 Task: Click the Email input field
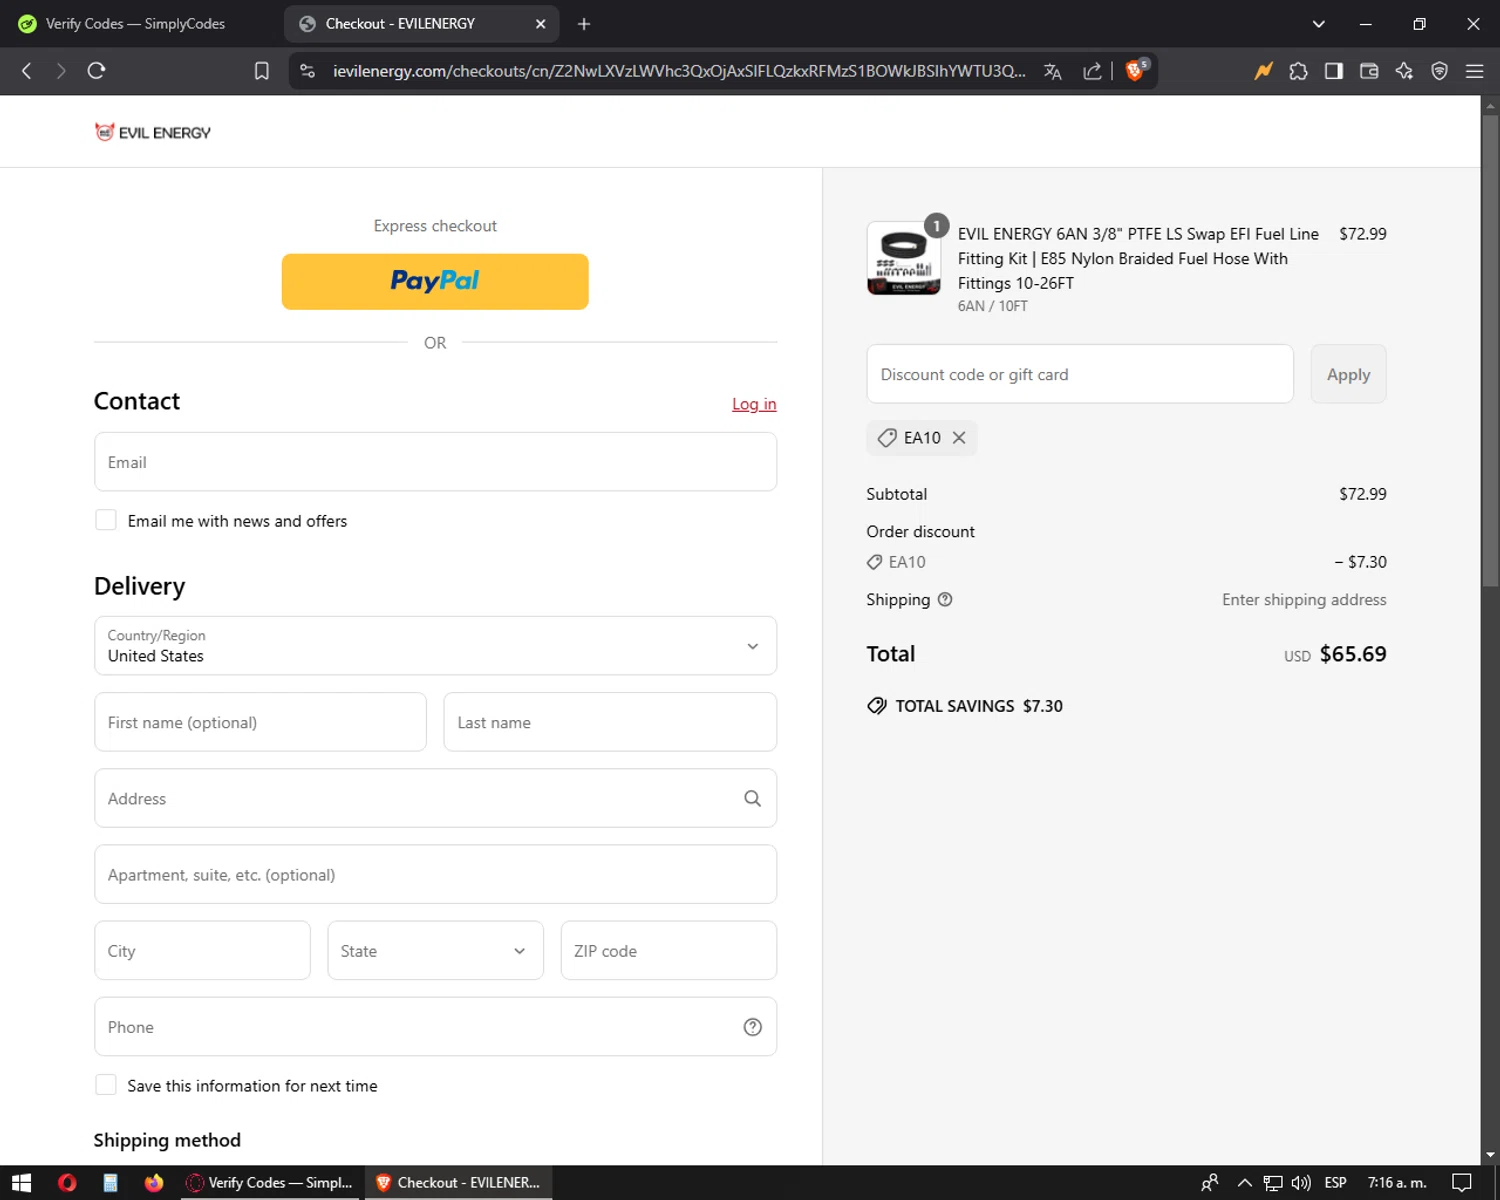click(x=435, y=462)
